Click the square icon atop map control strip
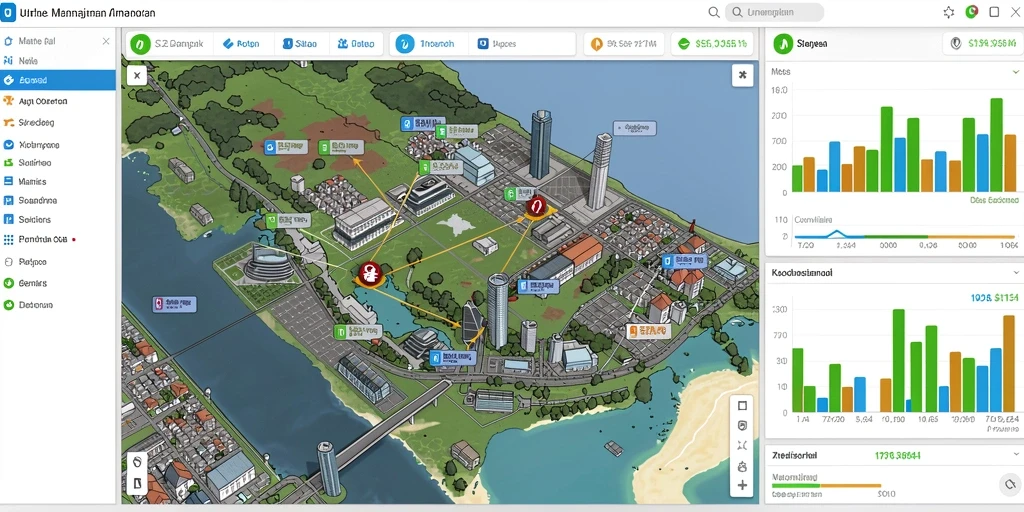 742,406
